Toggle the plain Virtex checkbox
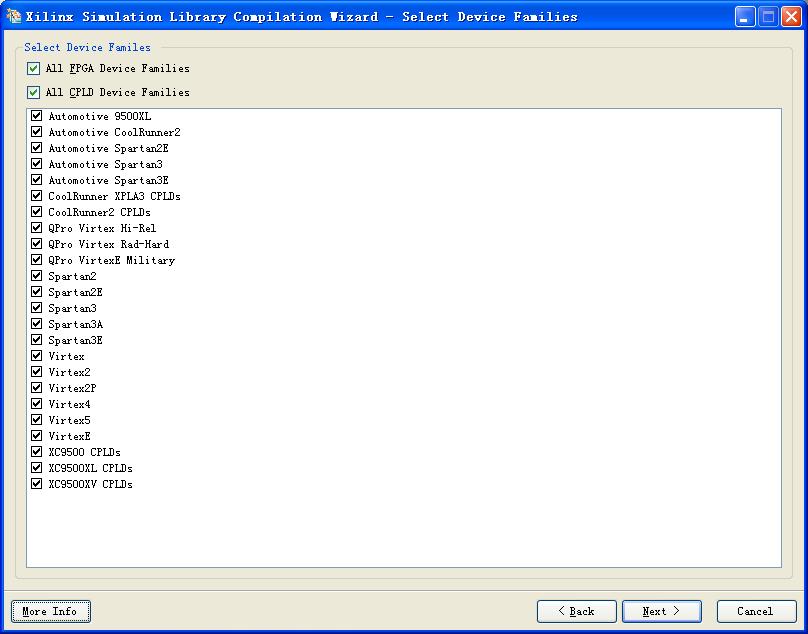This screenshot has width=808, height=634. [x=37, y=356]
